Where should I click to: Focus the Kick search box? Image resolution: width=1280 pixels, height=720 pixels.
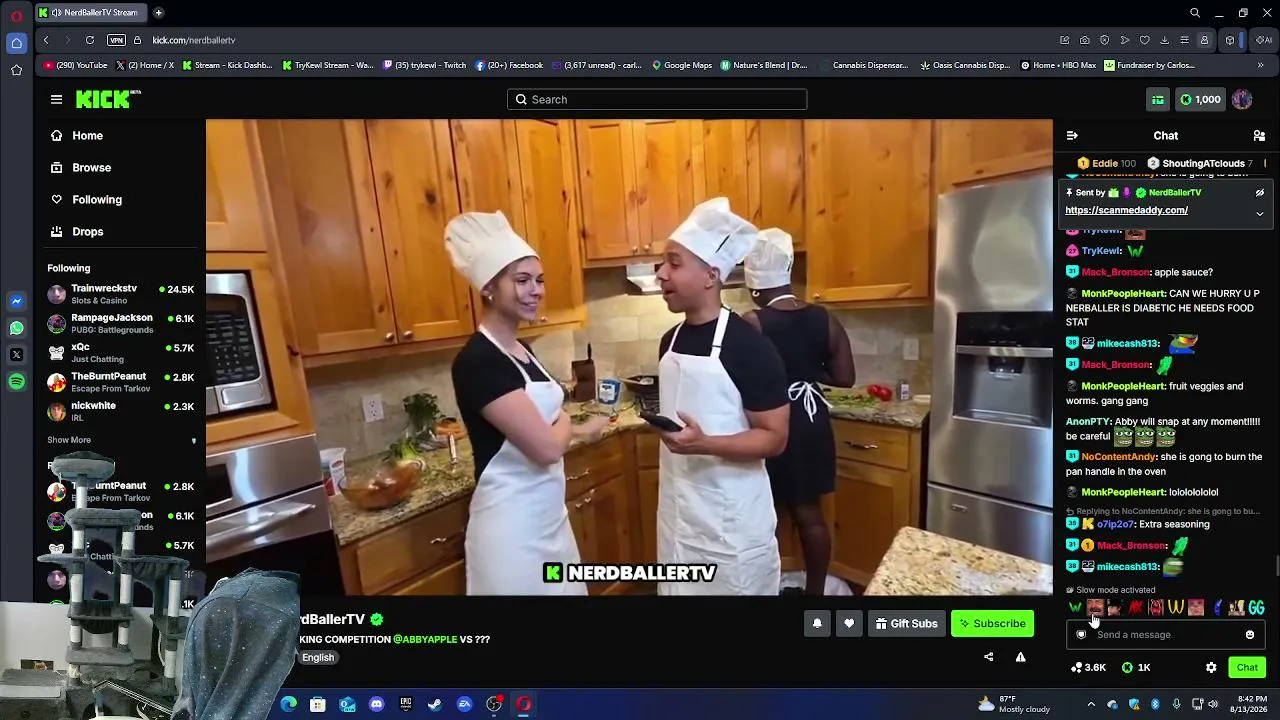point(657,99)
